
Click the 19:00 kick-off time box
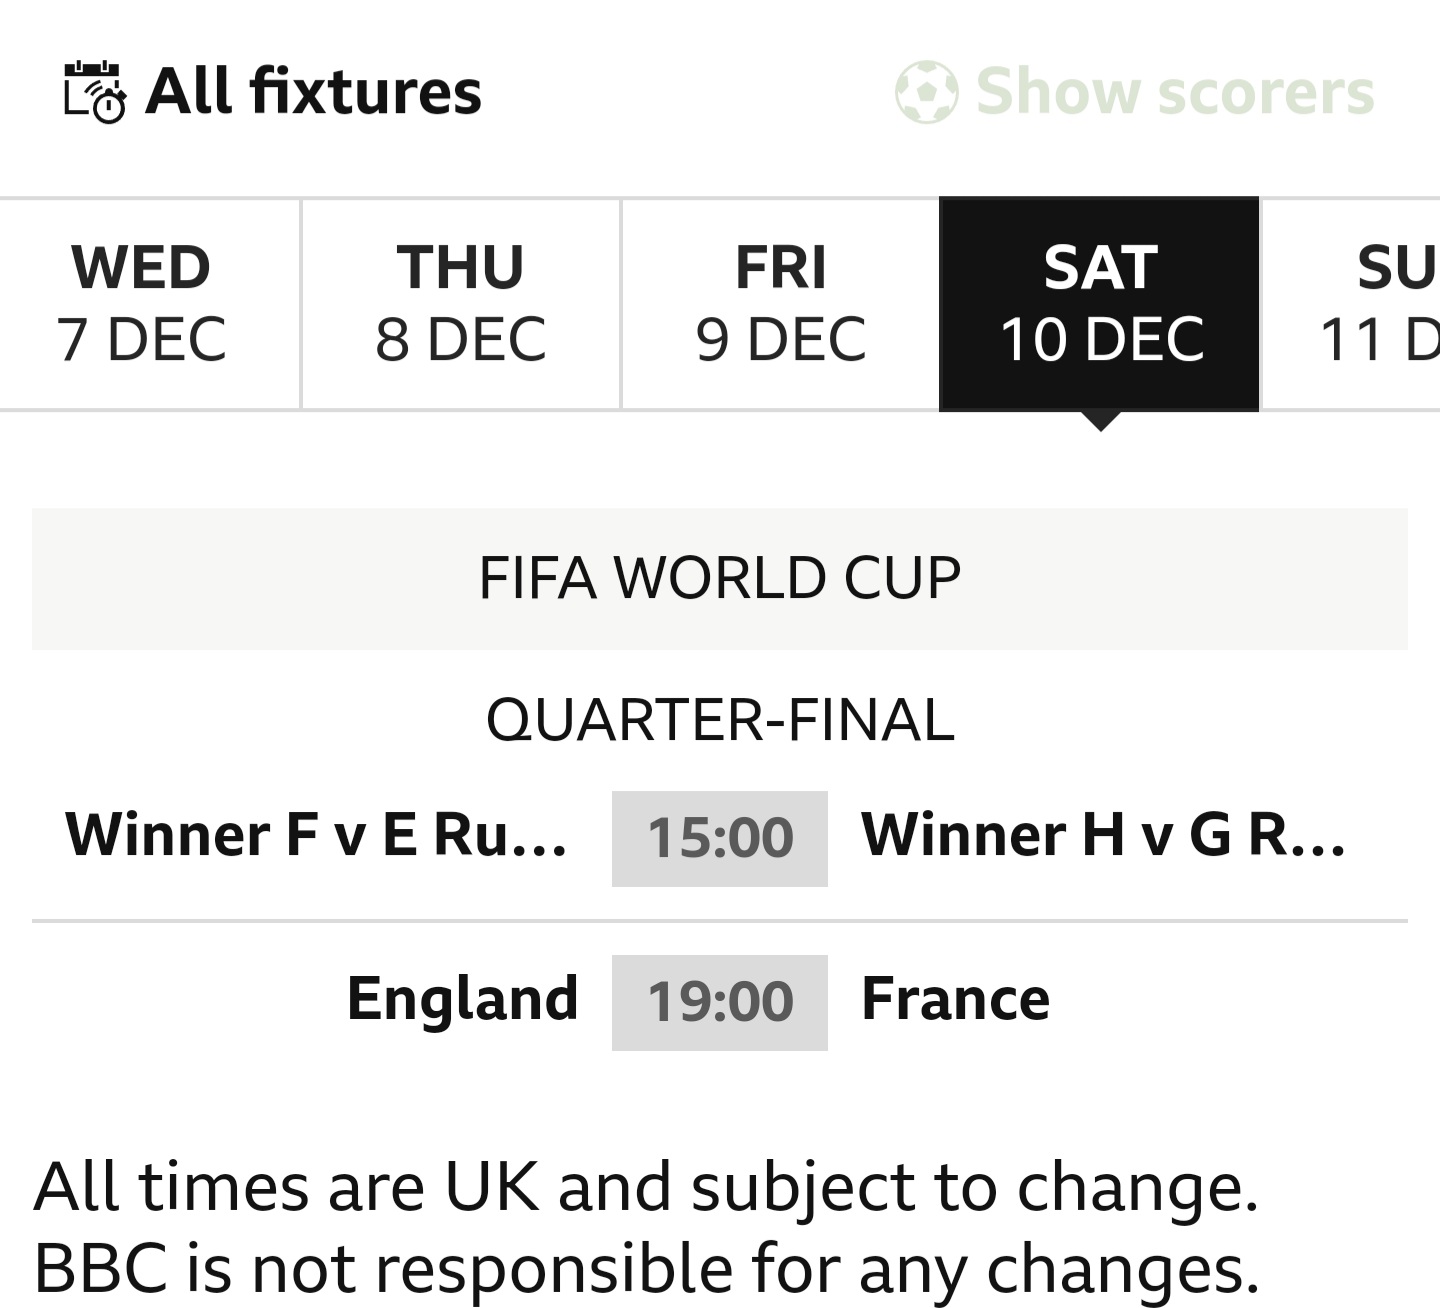pos(720,1002)
